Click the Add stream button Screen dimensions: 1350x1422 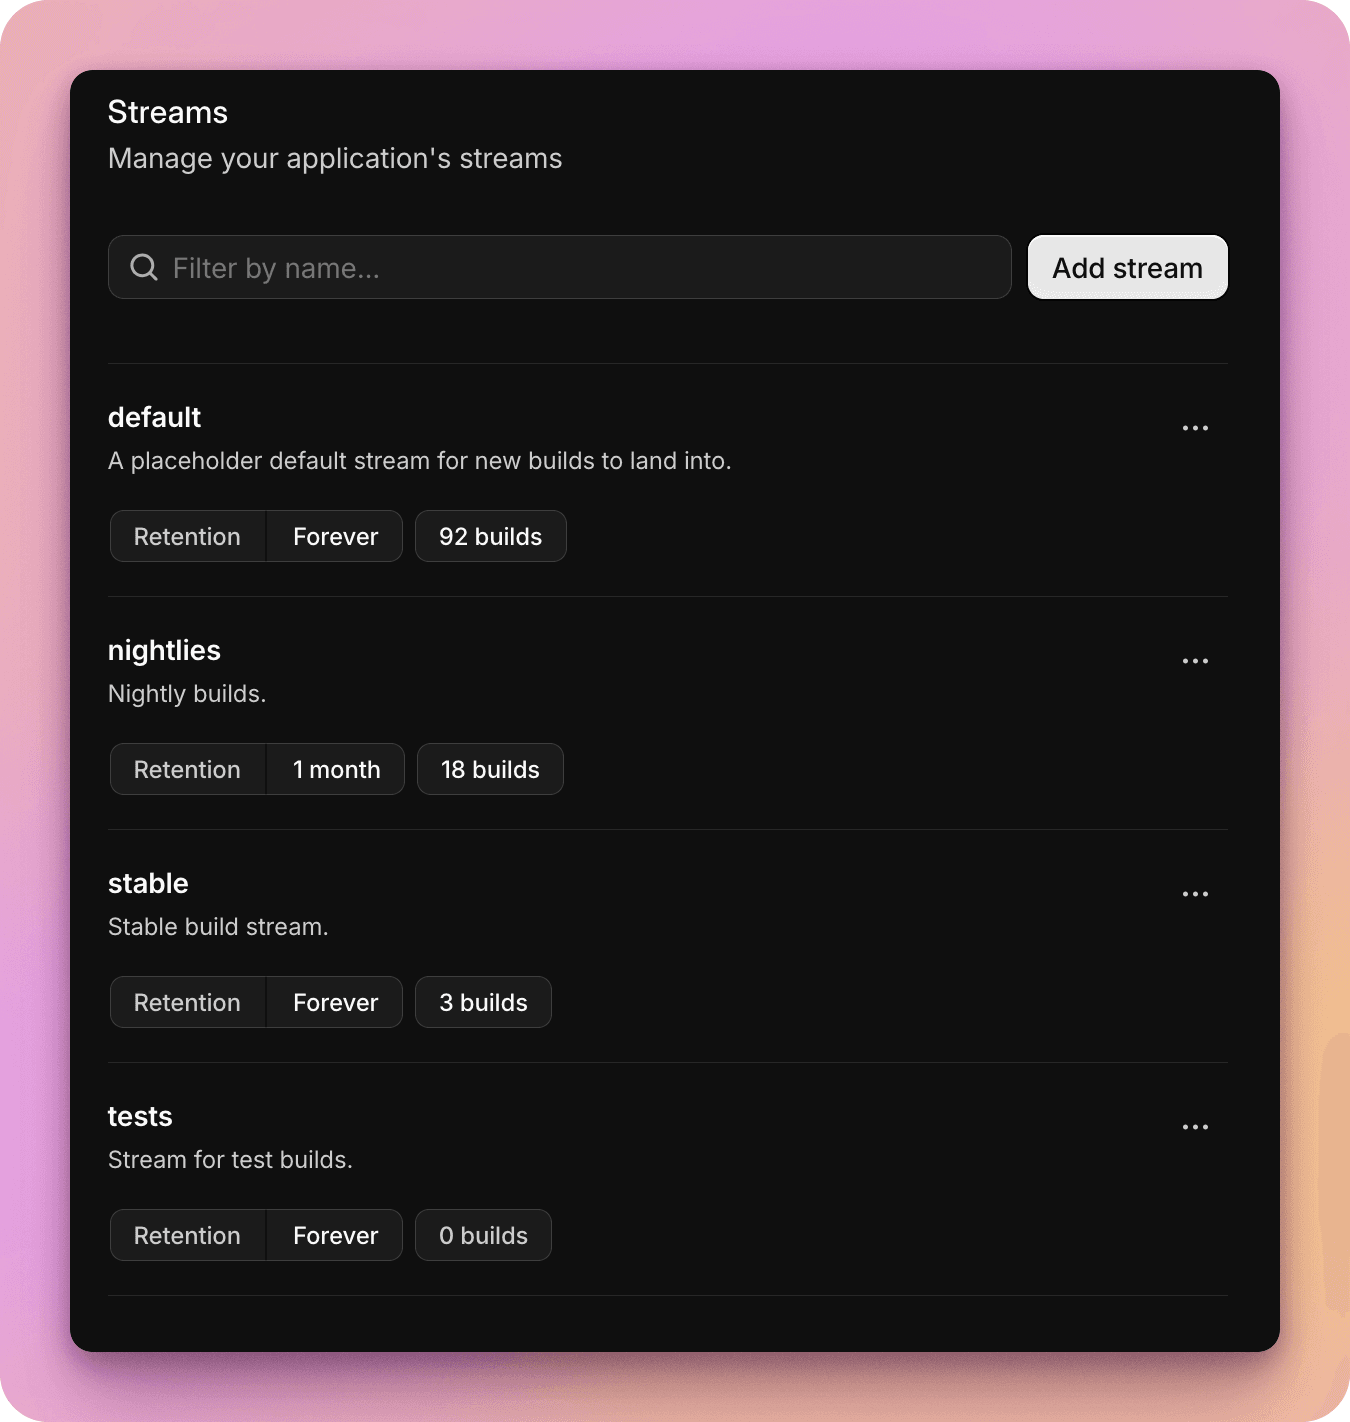(x=1126, y=267)
